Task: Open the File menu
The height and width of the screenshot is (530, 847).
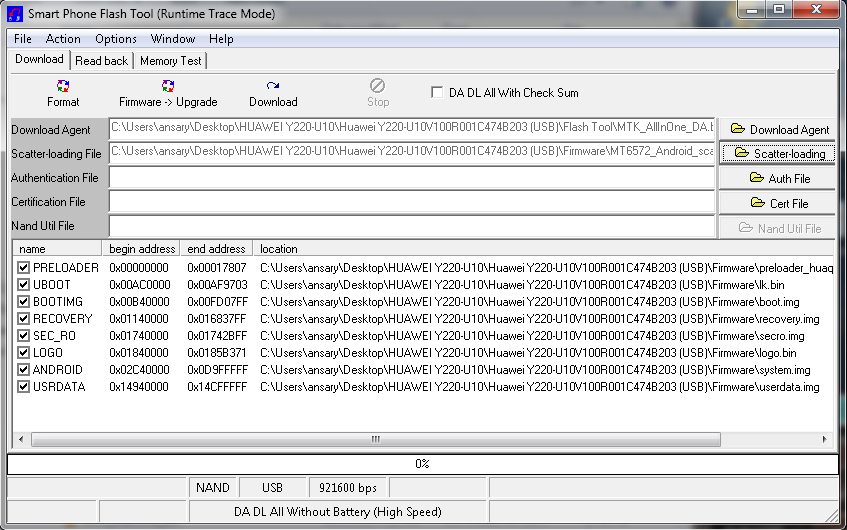Action: 23,39
